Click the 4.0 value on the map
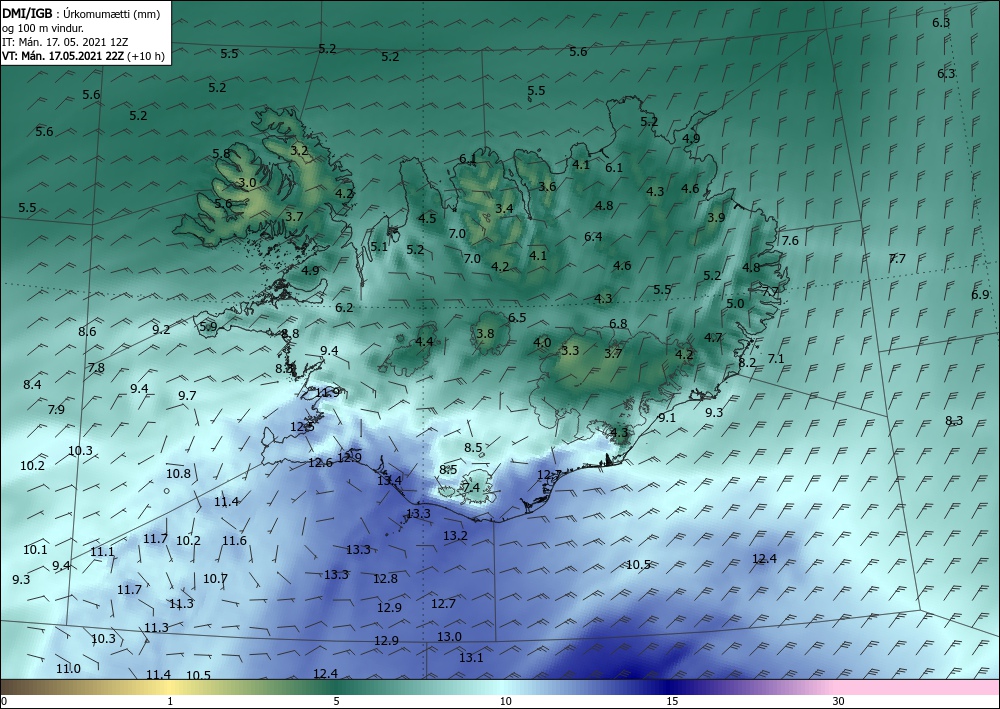The image size is (1000, 709). [542, 343]
